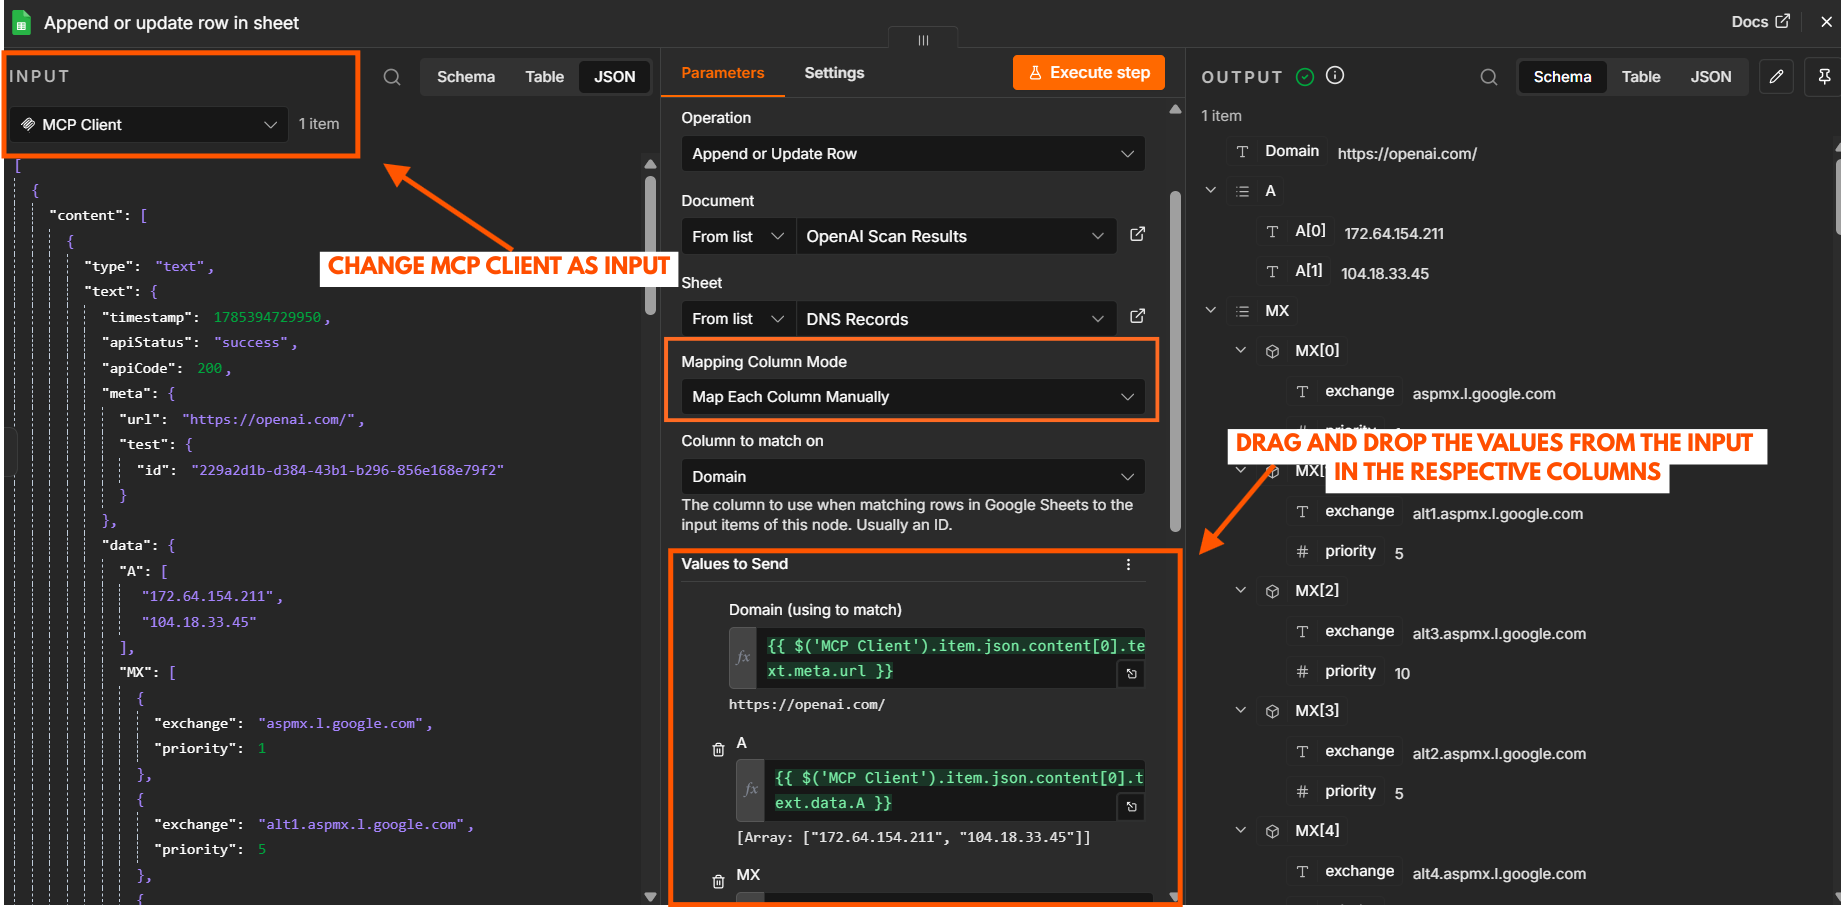1841x907 pixels.
Task: Click the fx icon of Domain field
Action: (743, 658)
